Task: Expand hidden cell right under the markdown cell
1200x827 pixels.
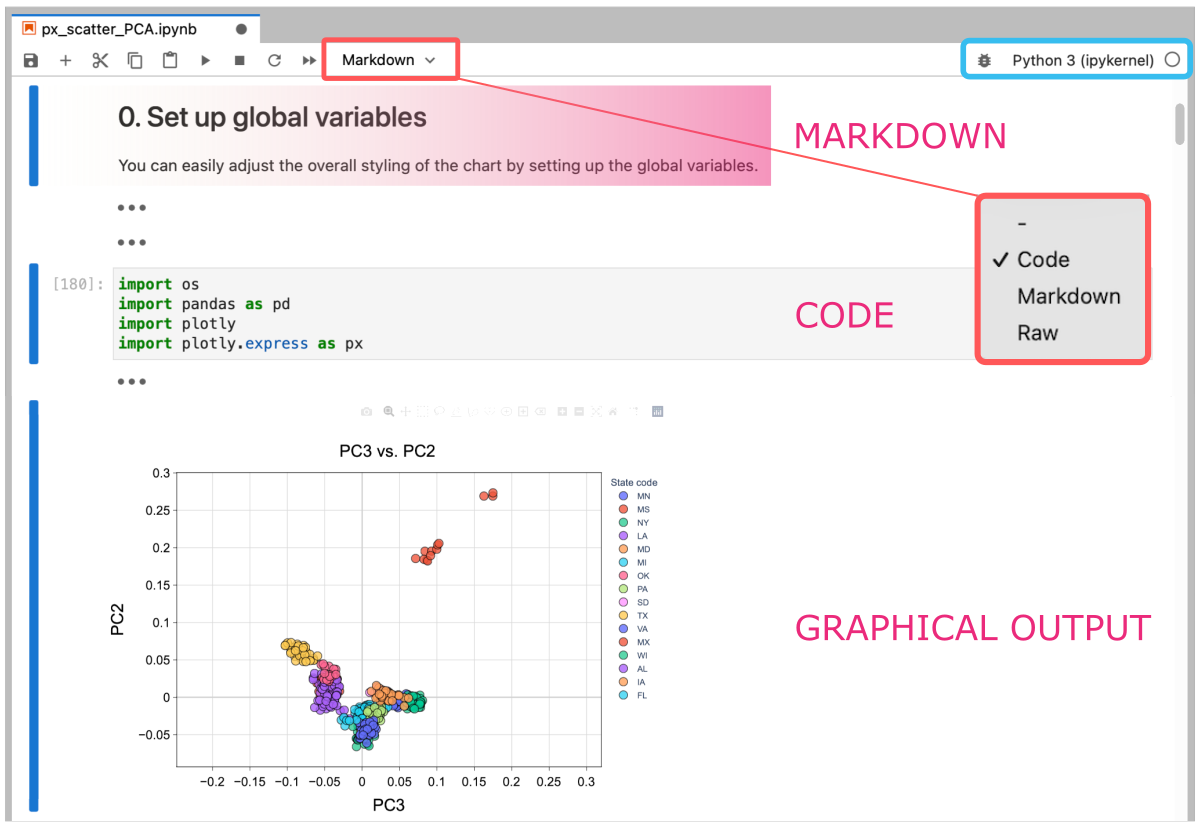Action: (x=132, y=208)
